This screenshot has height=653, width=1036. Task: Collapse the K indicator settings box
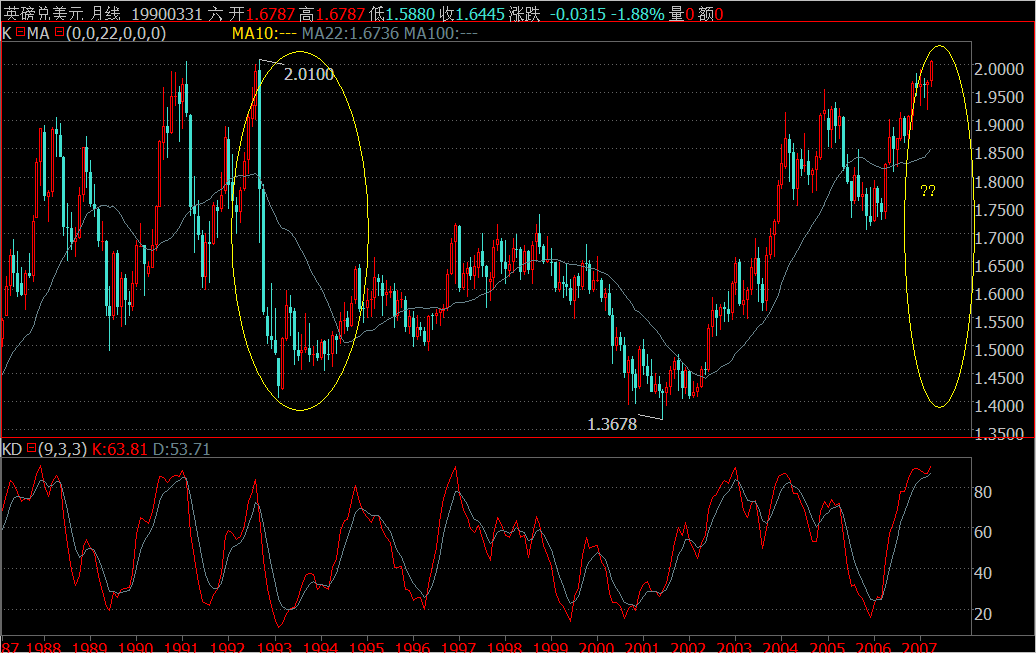[x=18, y=33]
